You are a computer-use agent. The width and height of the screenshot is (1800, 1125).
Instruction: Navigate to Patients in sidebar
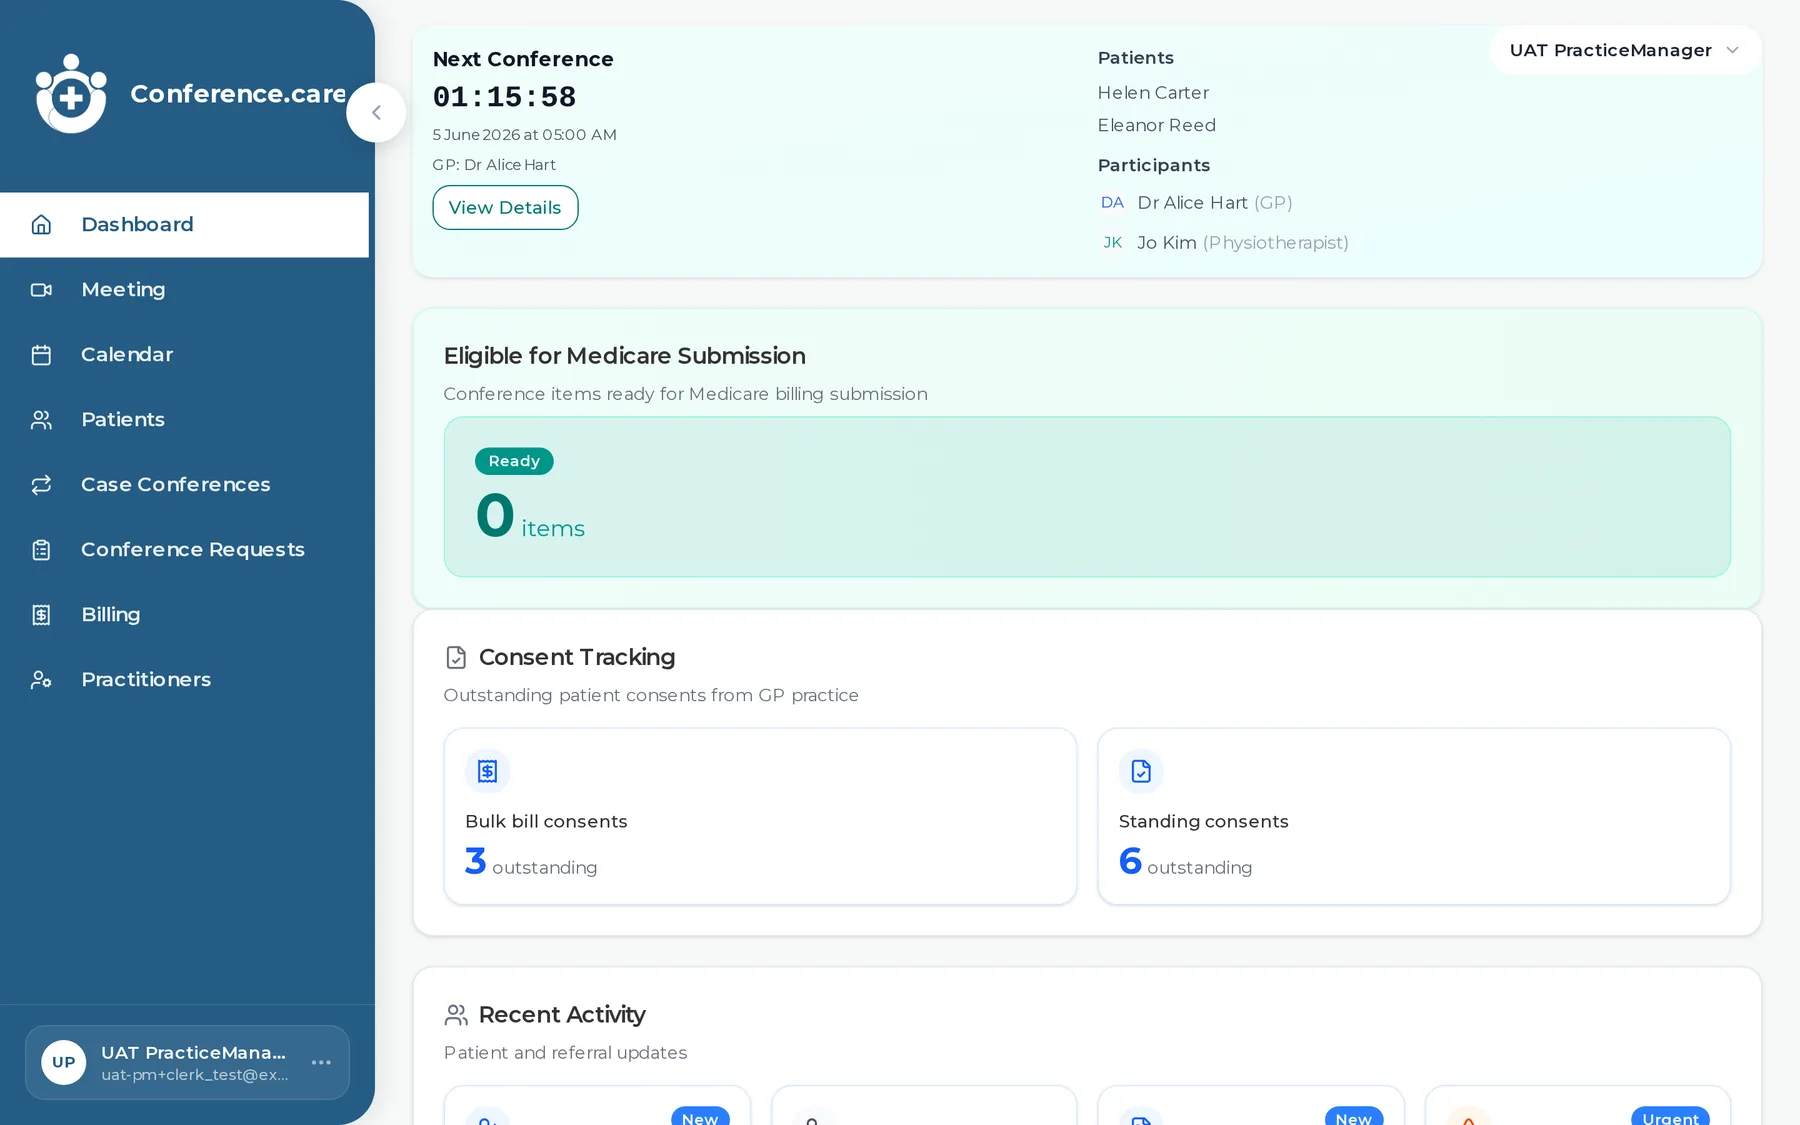click(184, 420)
